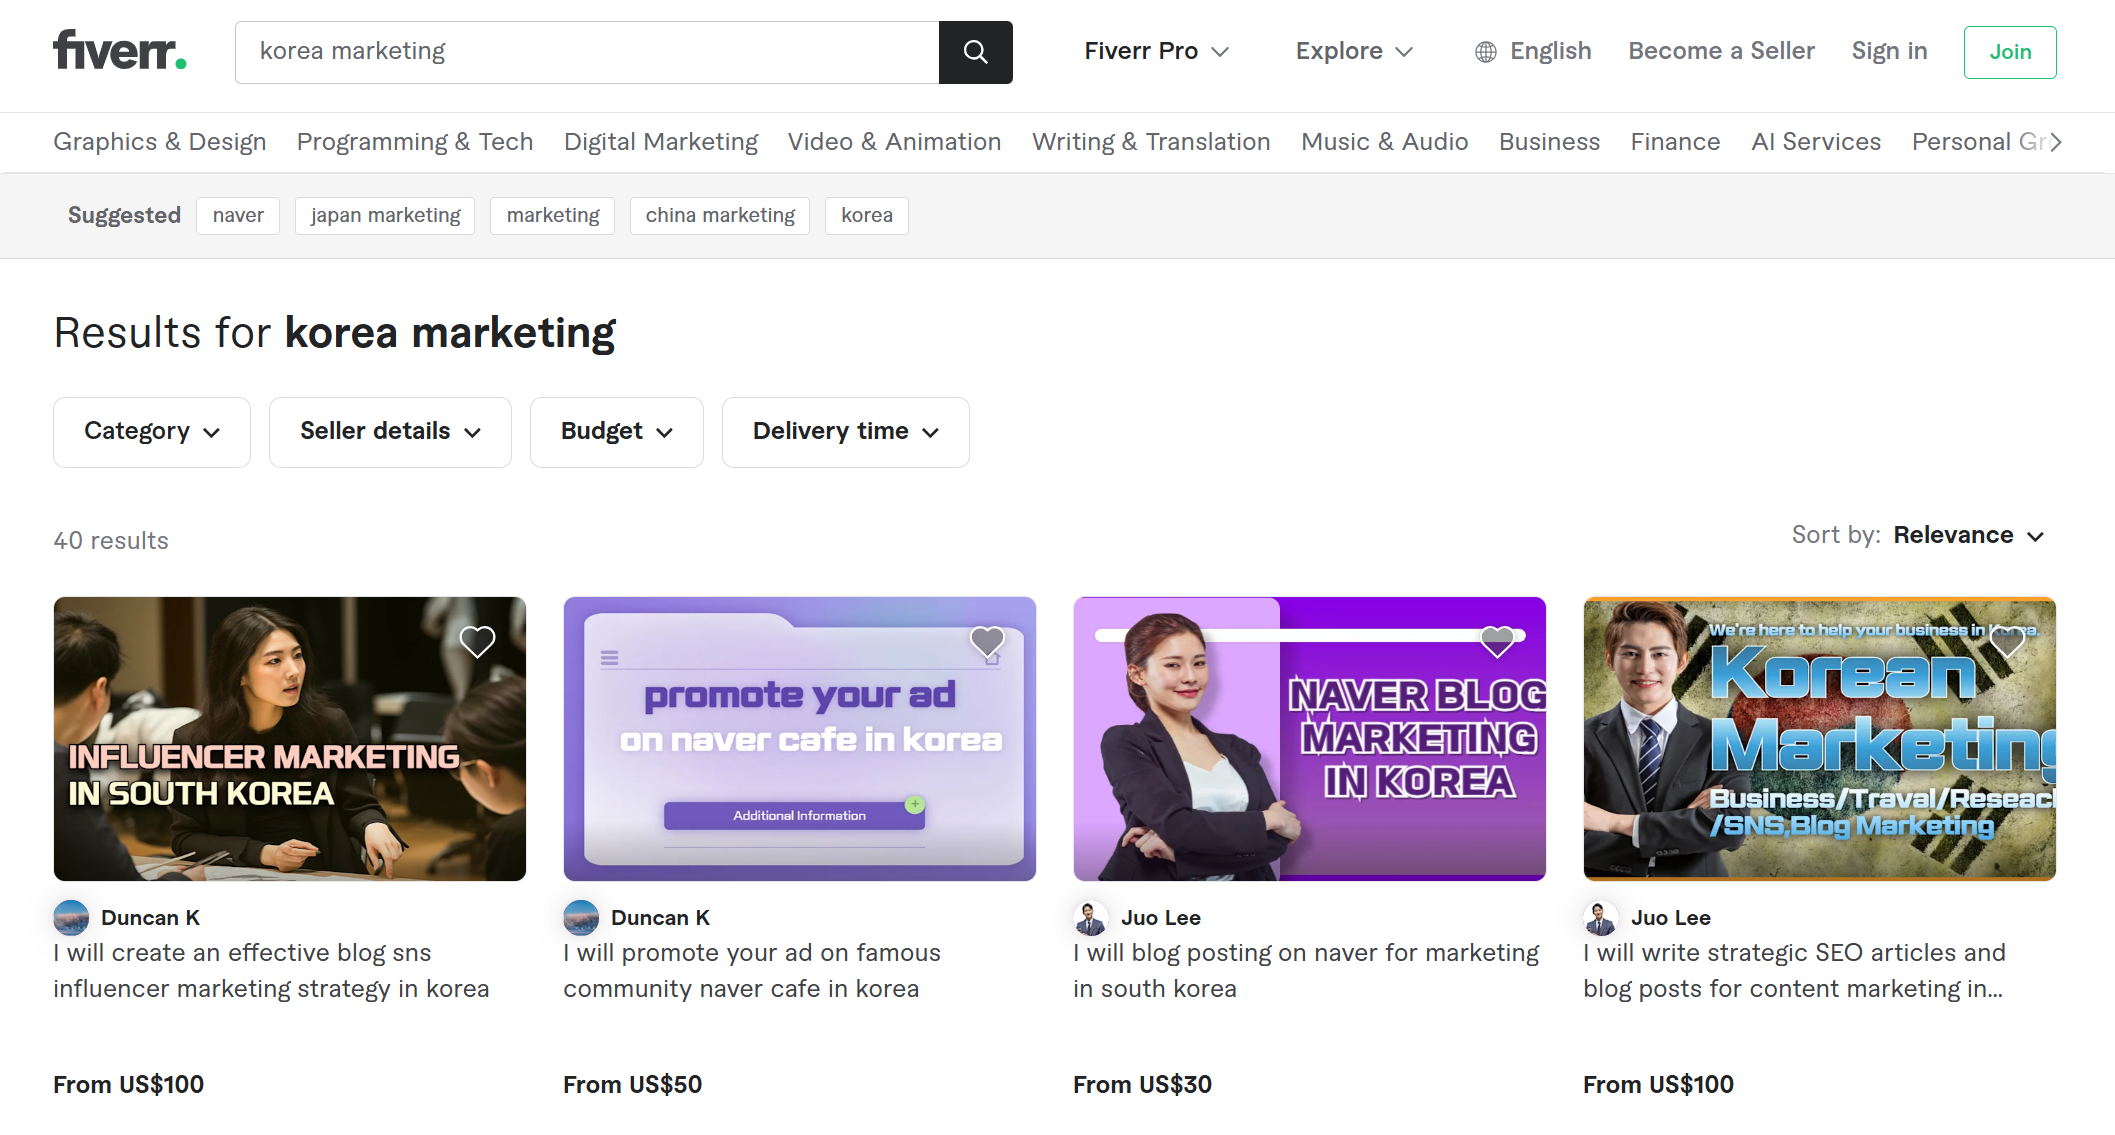
Task: Expand the Fiverr Pro dropdown
Action: pos(1156,51)
